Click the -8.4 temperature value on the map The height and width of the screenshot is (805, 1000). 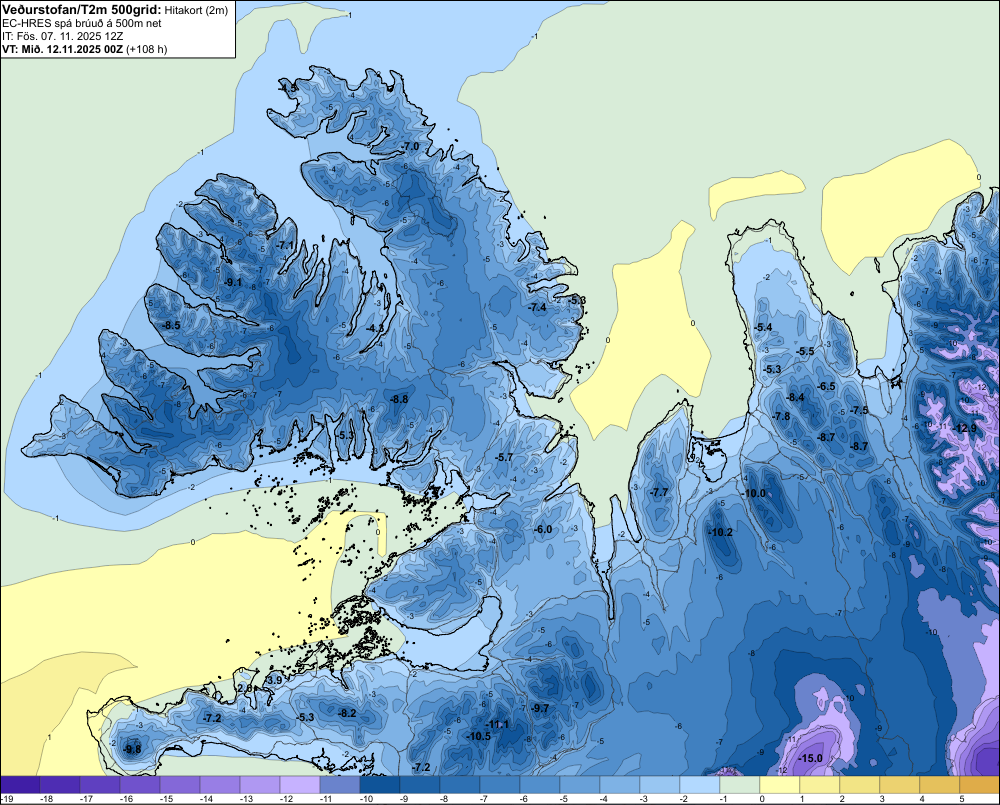[795, 397]
